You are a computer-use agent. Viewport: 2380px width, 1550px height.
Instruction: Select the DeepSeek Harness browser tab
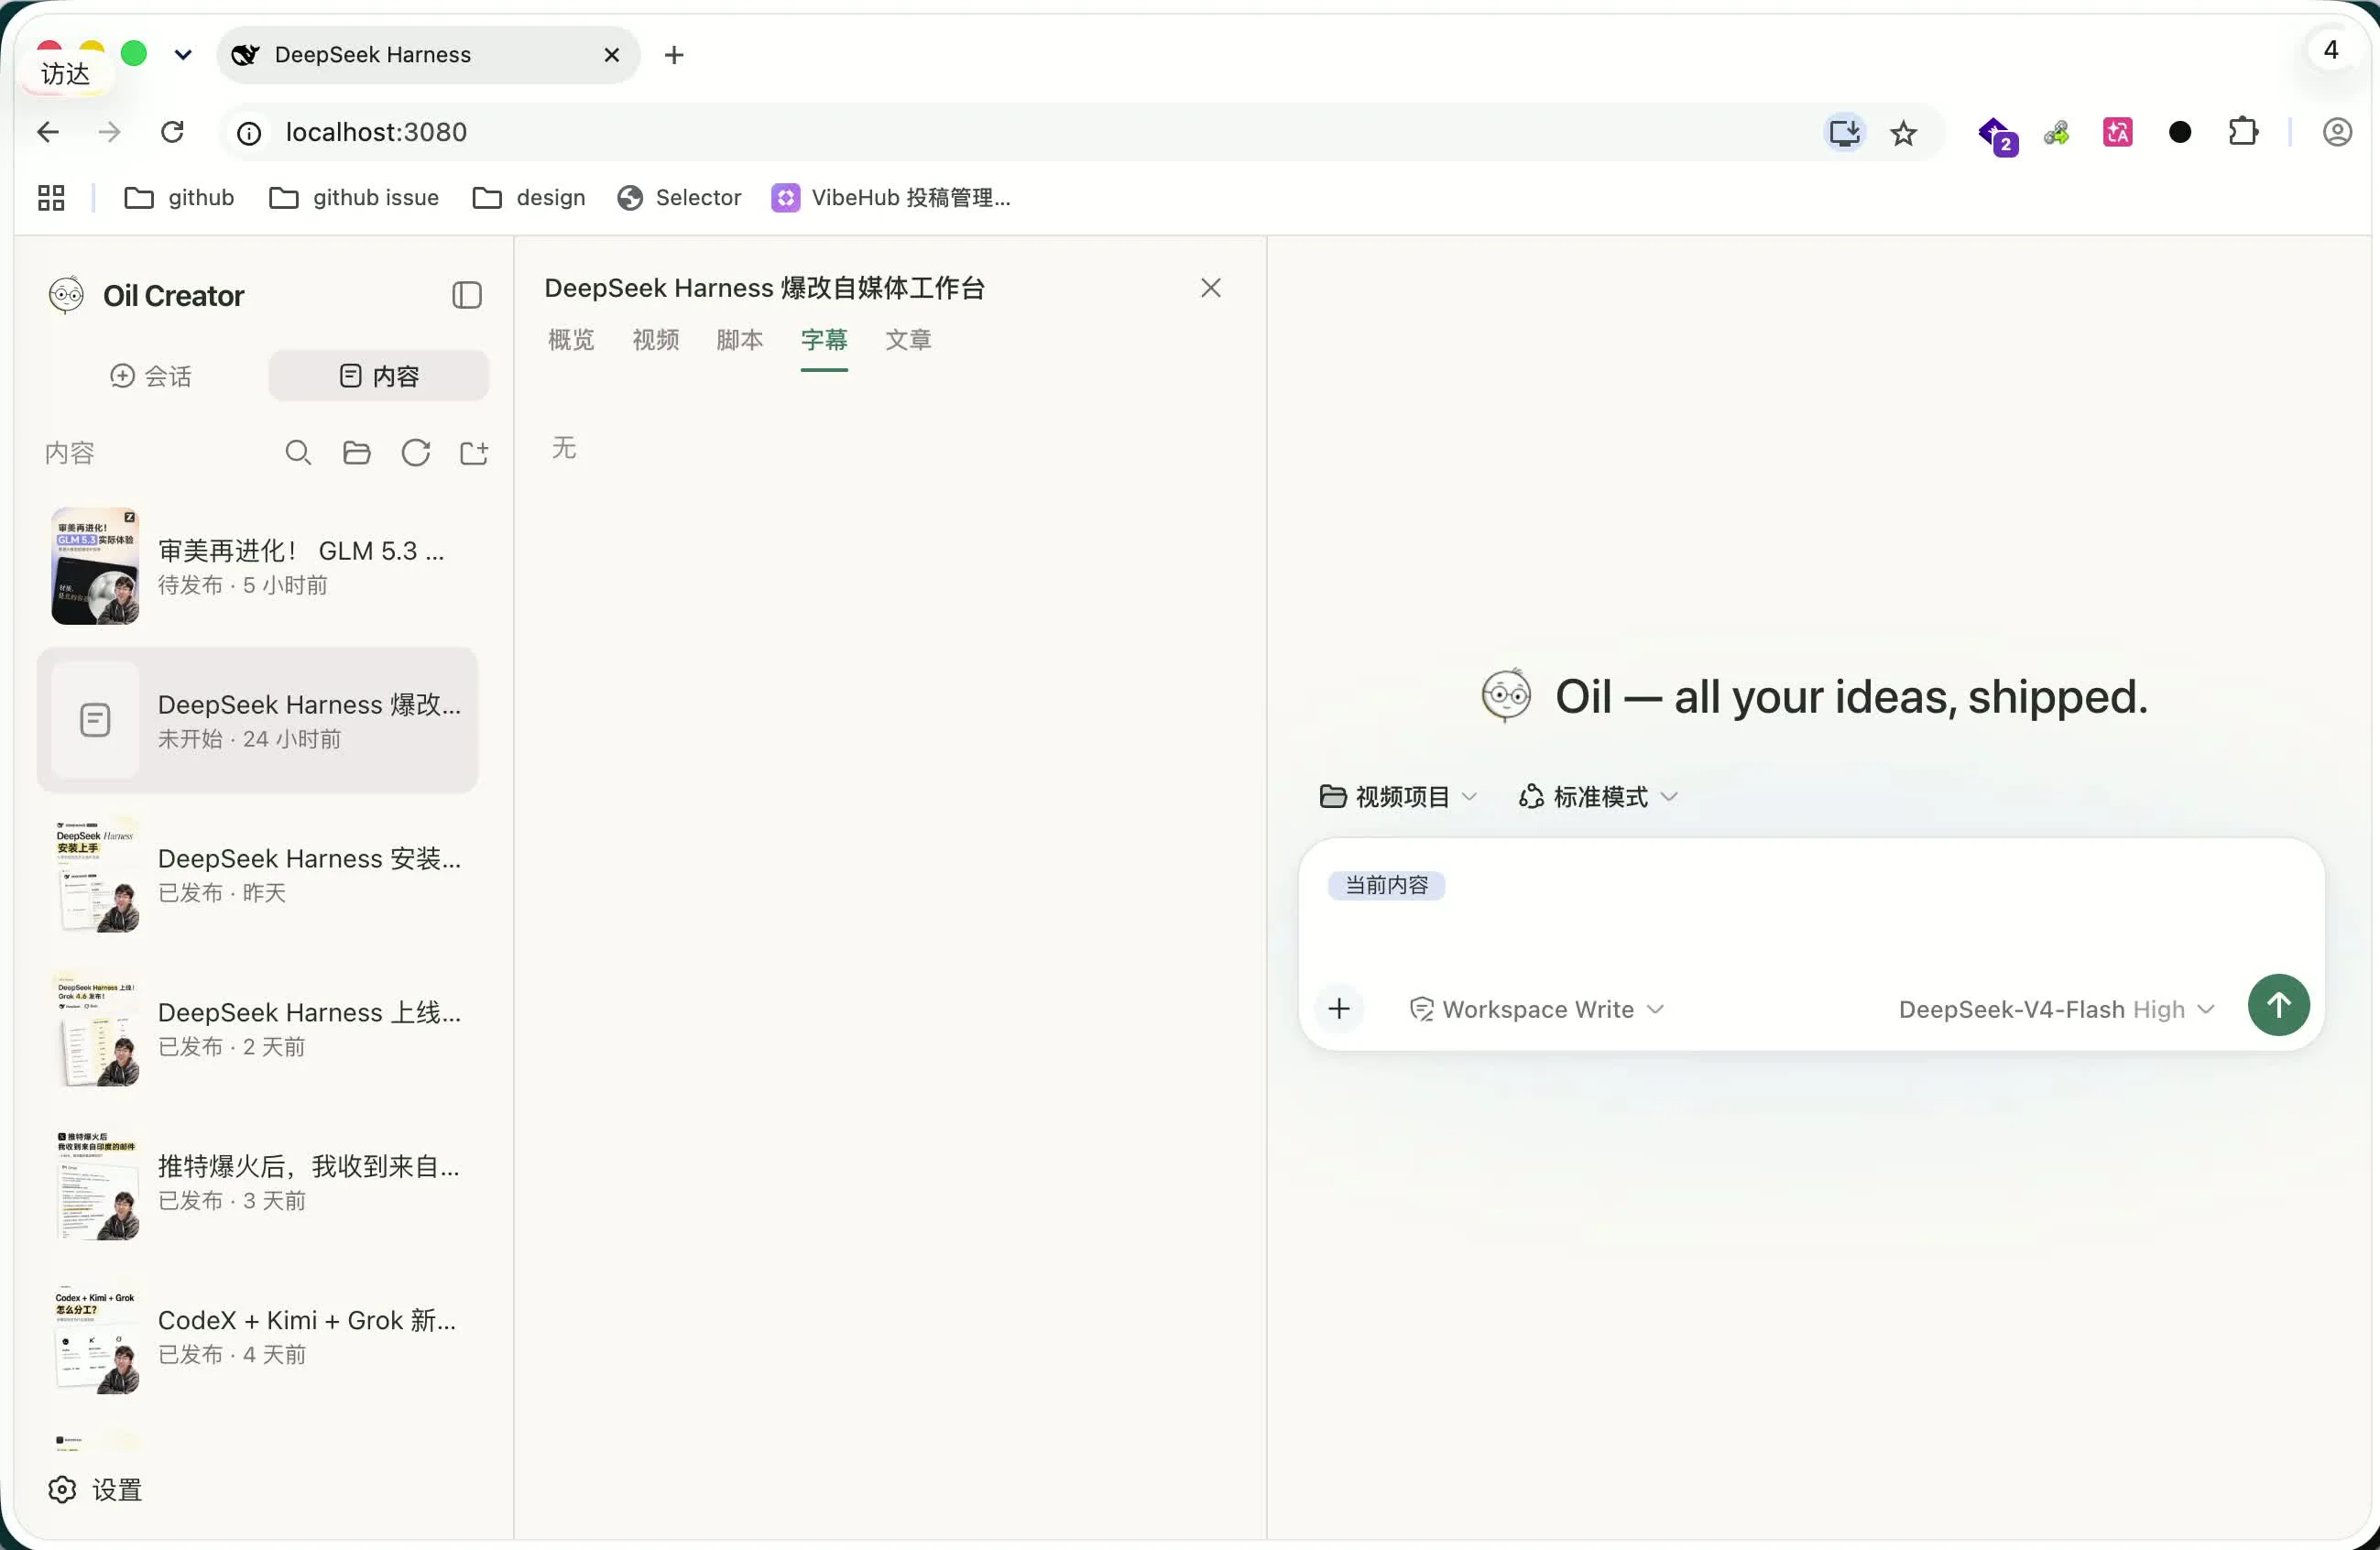428,55
